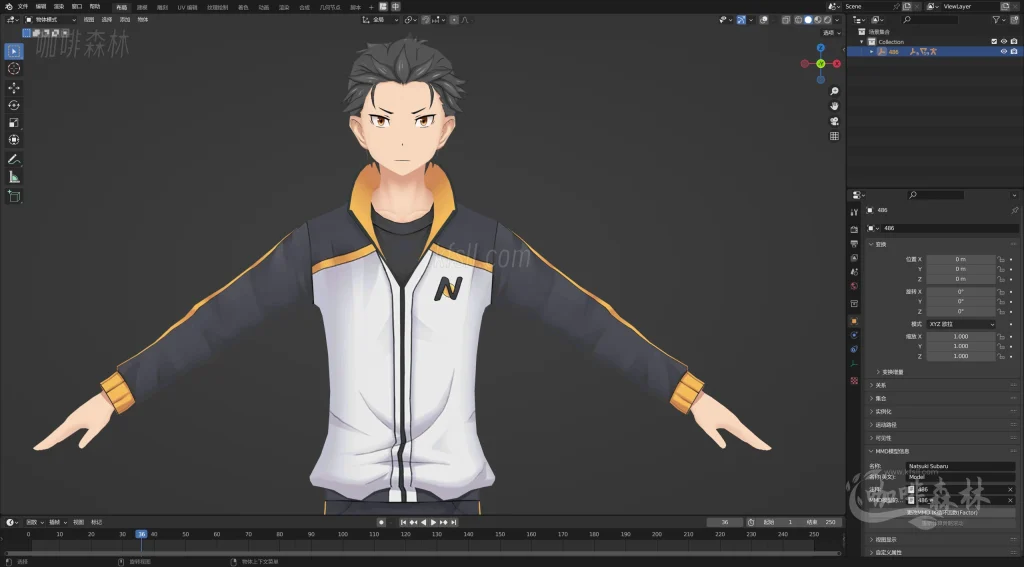Open the Scene properties tab

click(854, 272)
